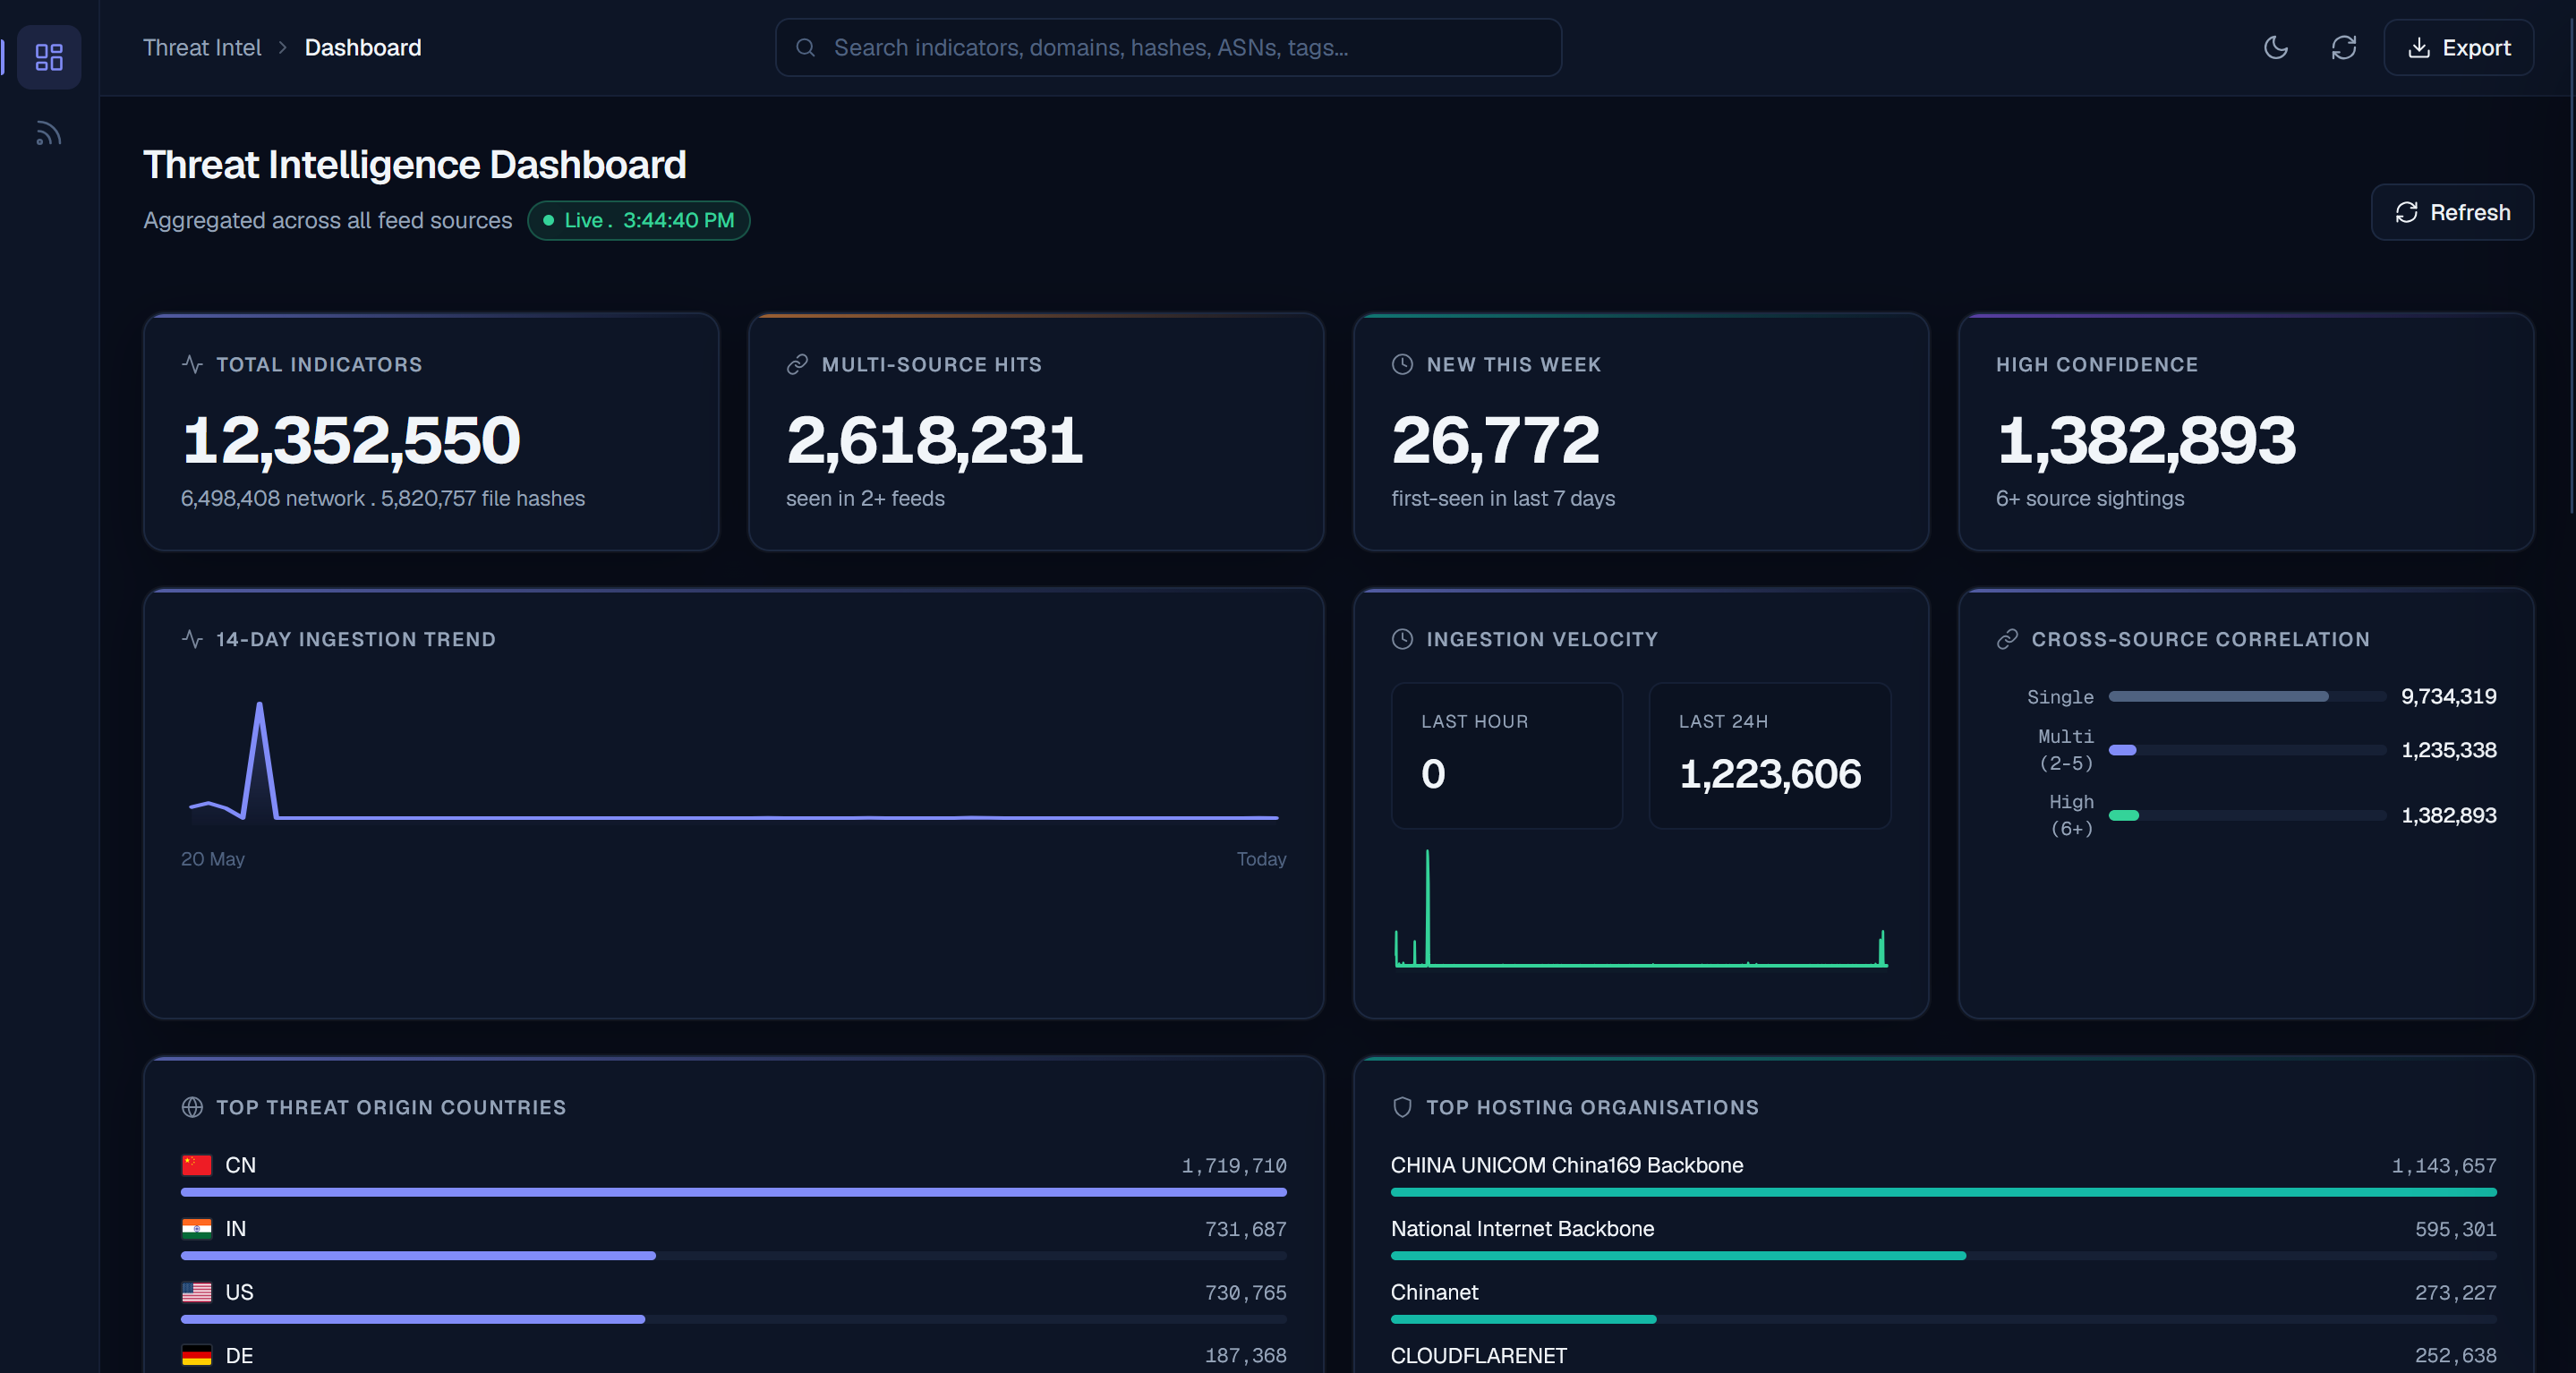Click the Multi-Source Hits link icon
2576x1373 pixels.
point(797,364)
